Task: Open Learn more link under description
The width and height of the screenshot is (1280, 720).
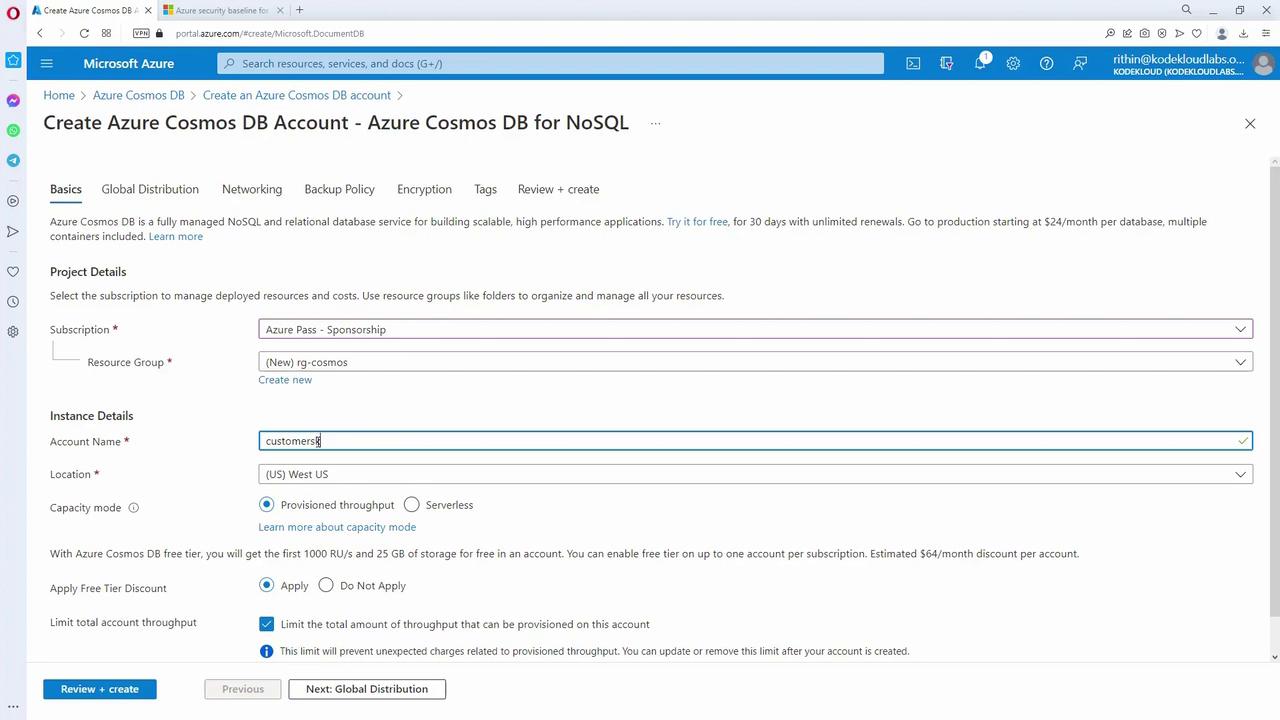Action: click(x=176, y=237)
